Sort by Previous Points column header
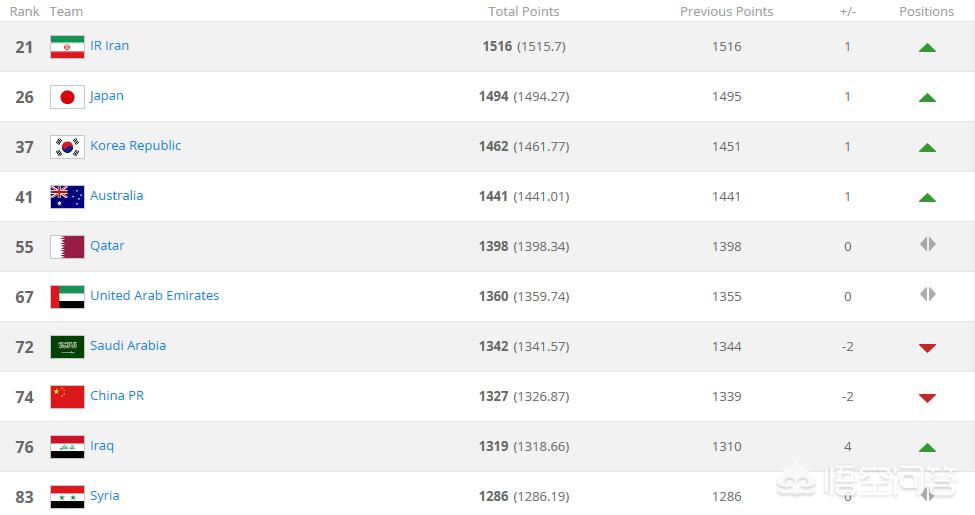975x515 pixels. [x=726, y=11]
